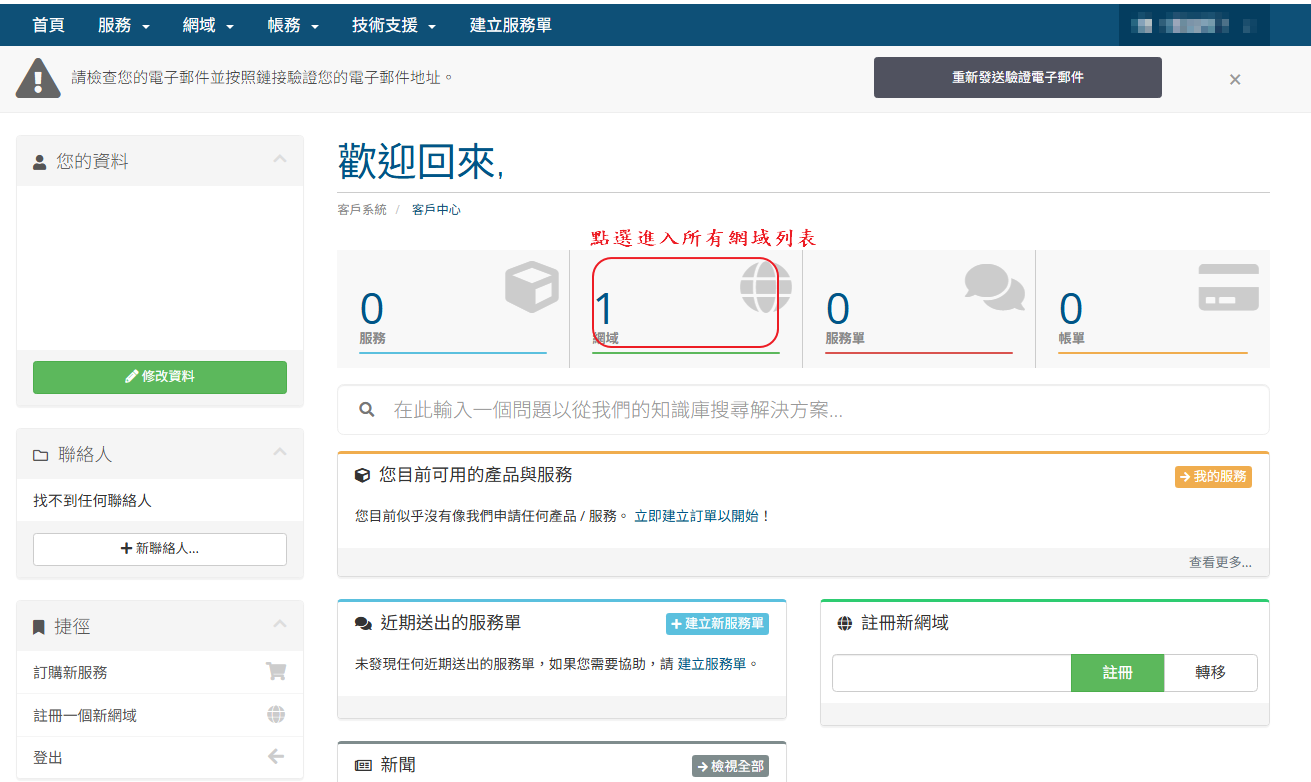This screenshot has height=782, width=1311.
Task: Open 建立服務單 from top menu
Action: [510, 25]
